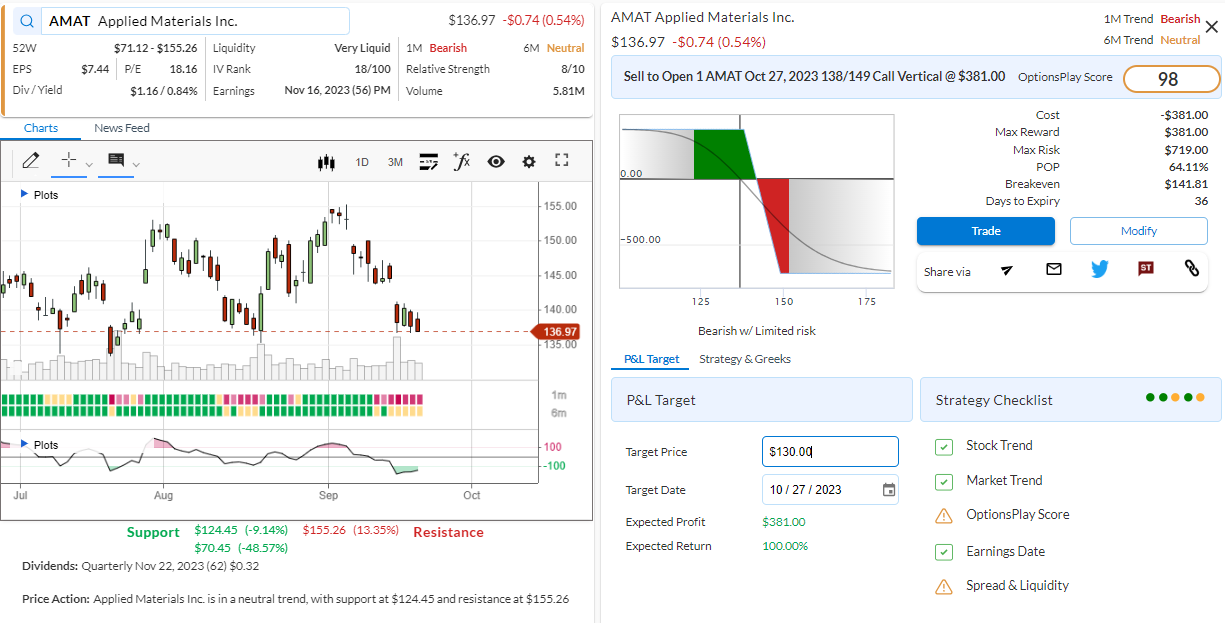Select the P&L Target tab
Image resolution: width=1225 pixels, height=623 pixels.
point(651,359)
